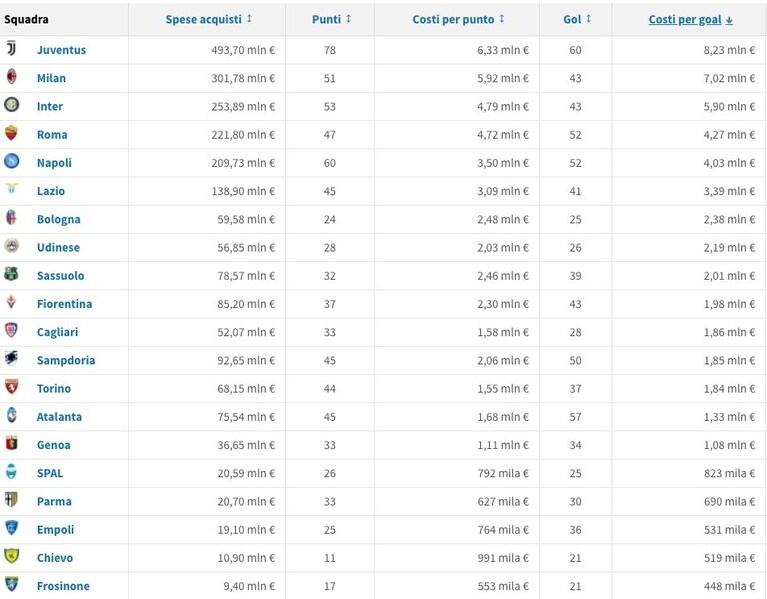
Task: Select Chievo points value 11
Action: click(x=330, y=558)
